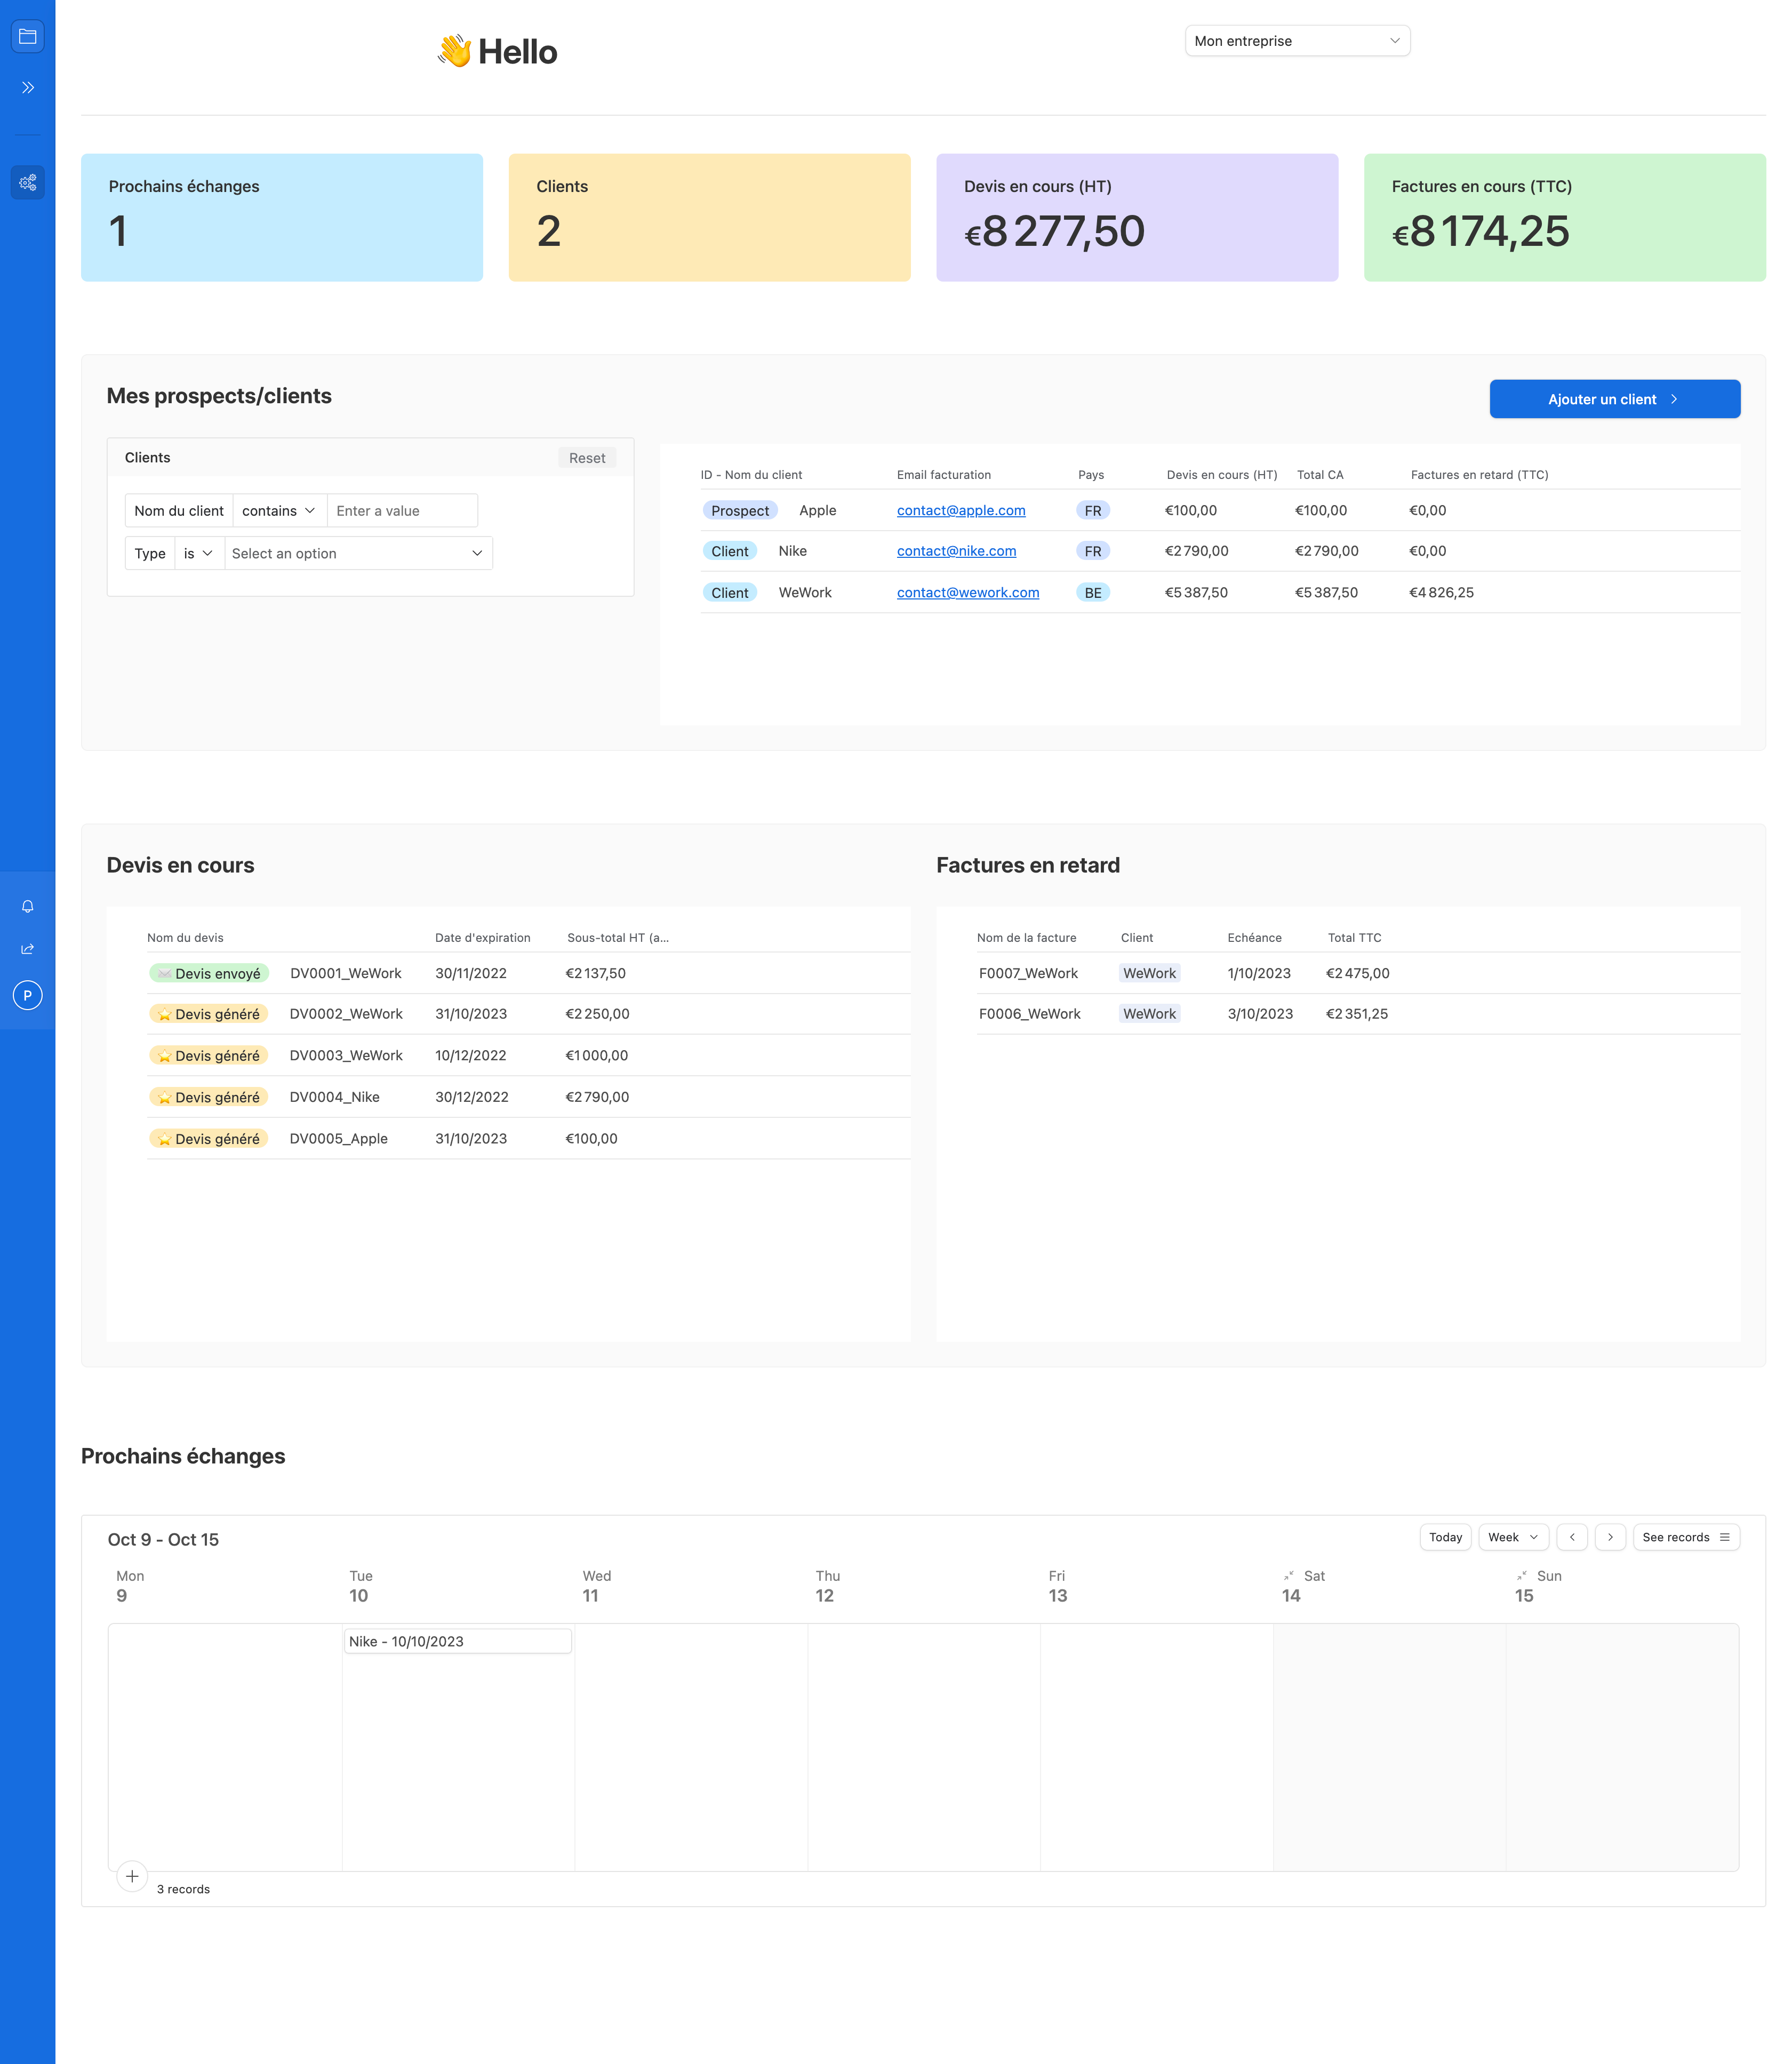Click the Today calendar button
This screenshot has height=2064, width=1792.
coord(1445,1537)
